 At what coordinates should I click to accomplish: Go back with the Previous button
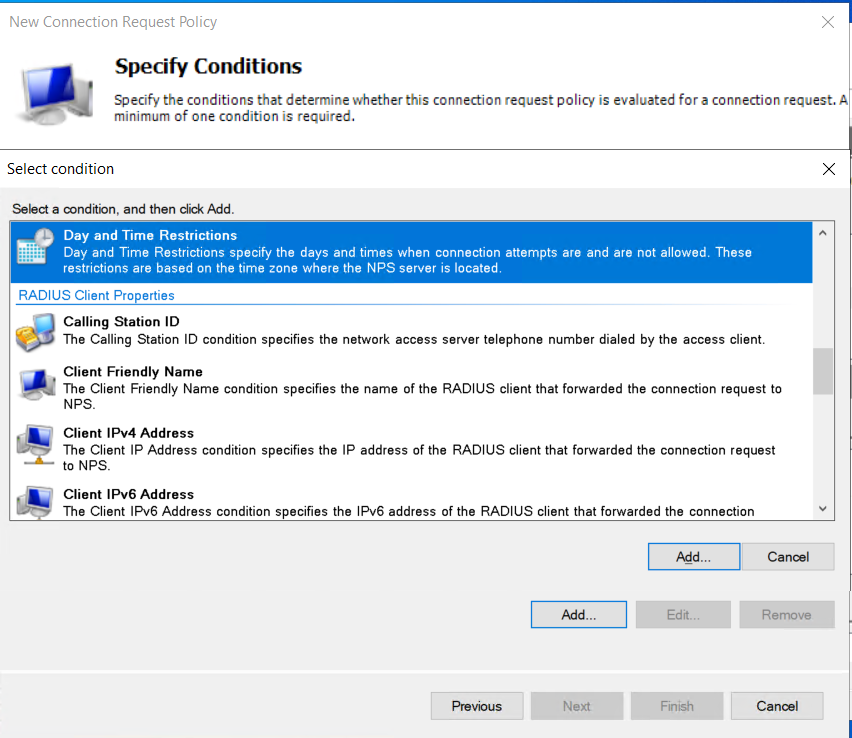pyautogui.click(x=477, y=706)
